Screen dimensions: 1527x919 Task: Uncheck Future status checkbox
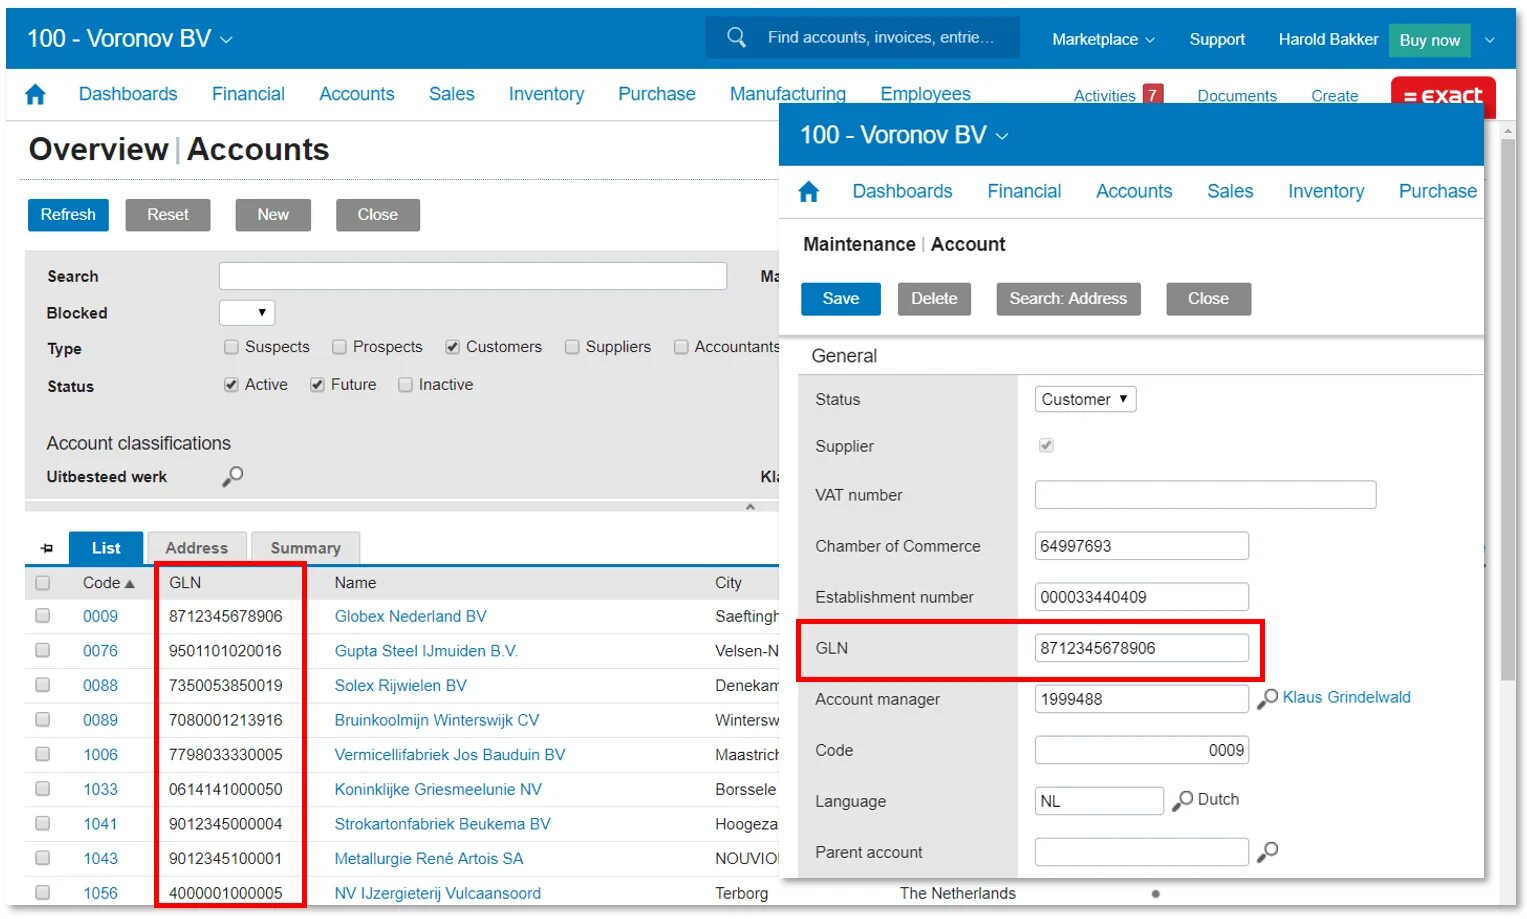pos(317,385)
